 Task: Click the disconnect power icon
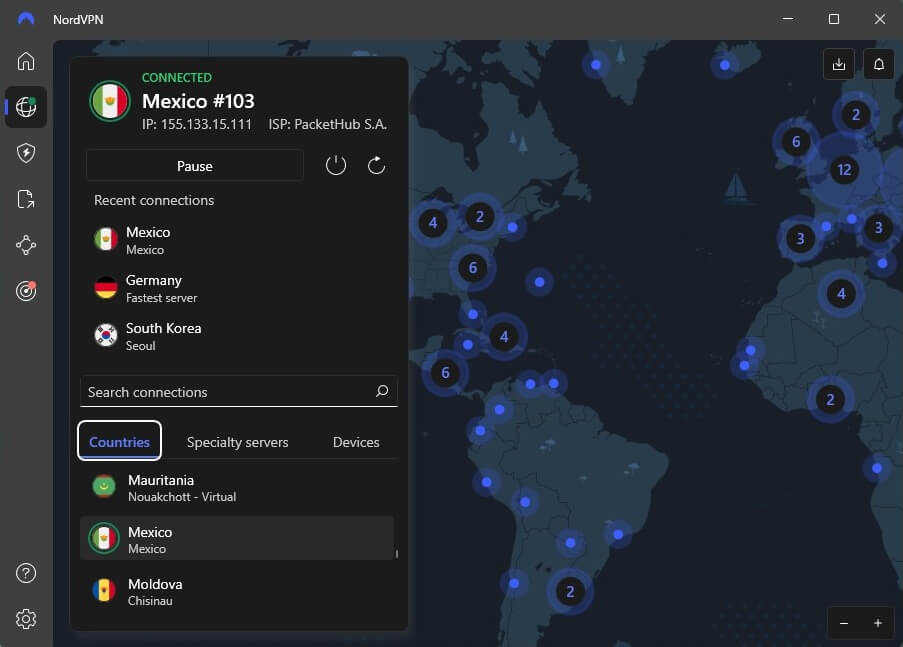tap(336, 165)
